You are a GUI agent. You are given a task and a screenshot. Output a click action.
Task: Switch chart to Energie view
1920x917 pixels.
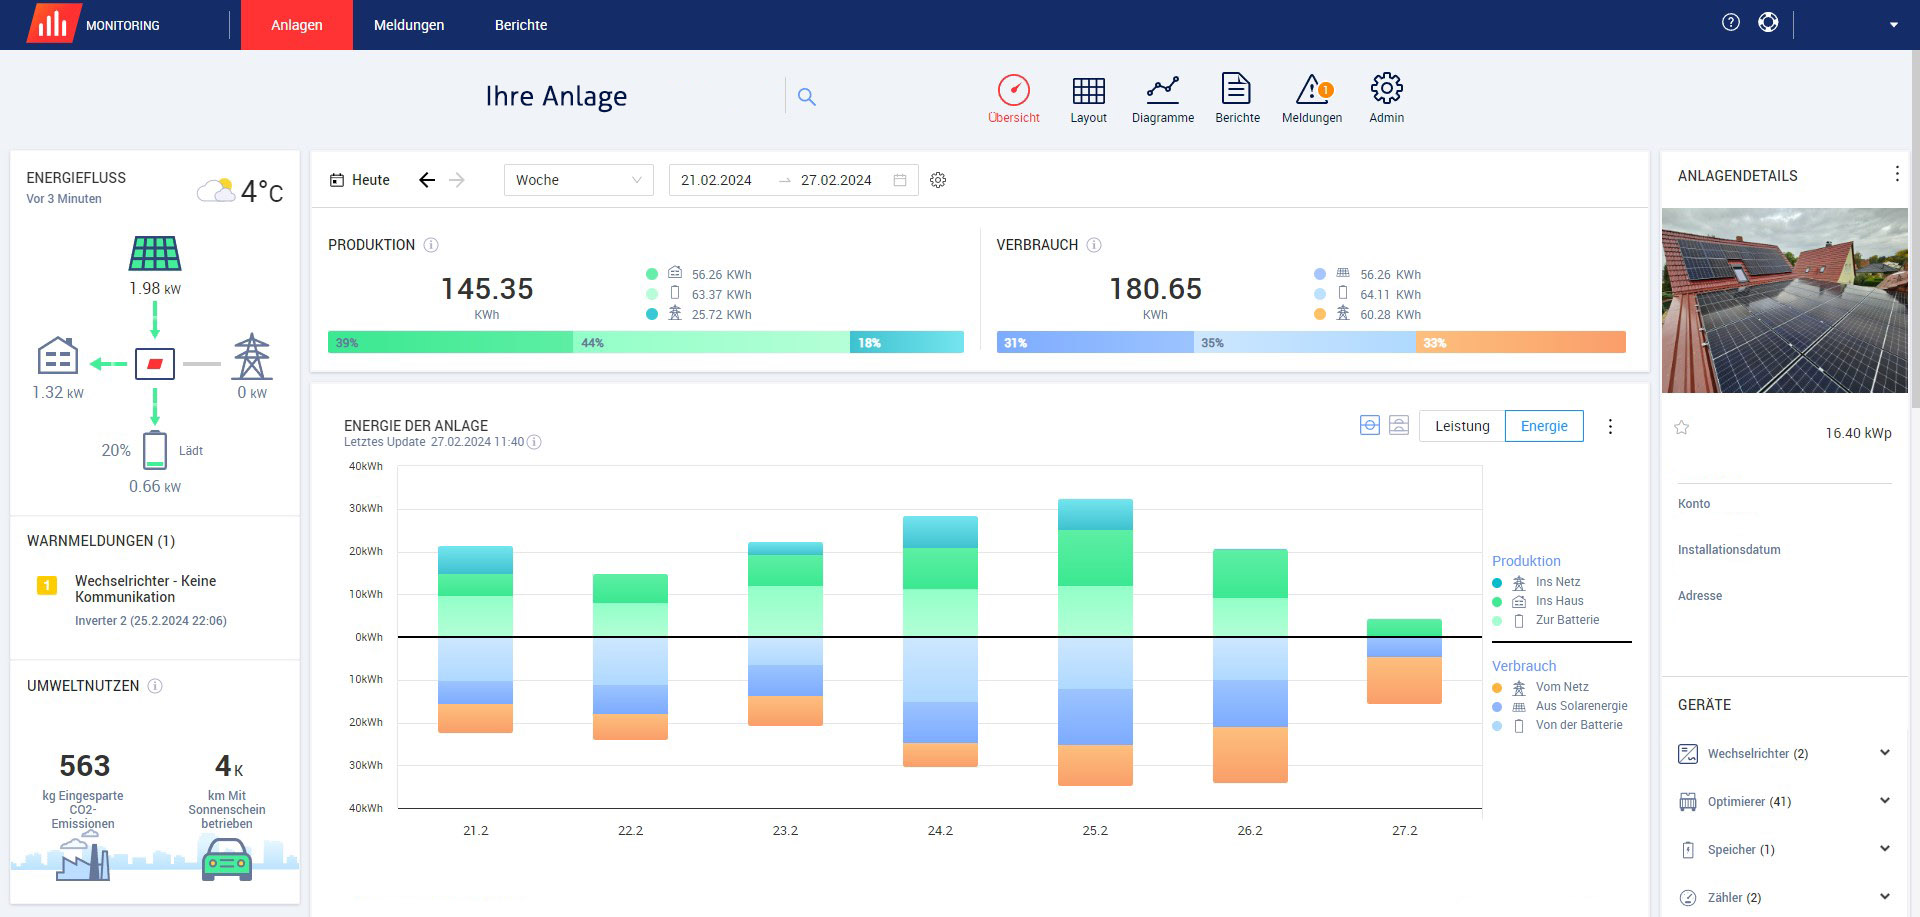click(1544, 426)
